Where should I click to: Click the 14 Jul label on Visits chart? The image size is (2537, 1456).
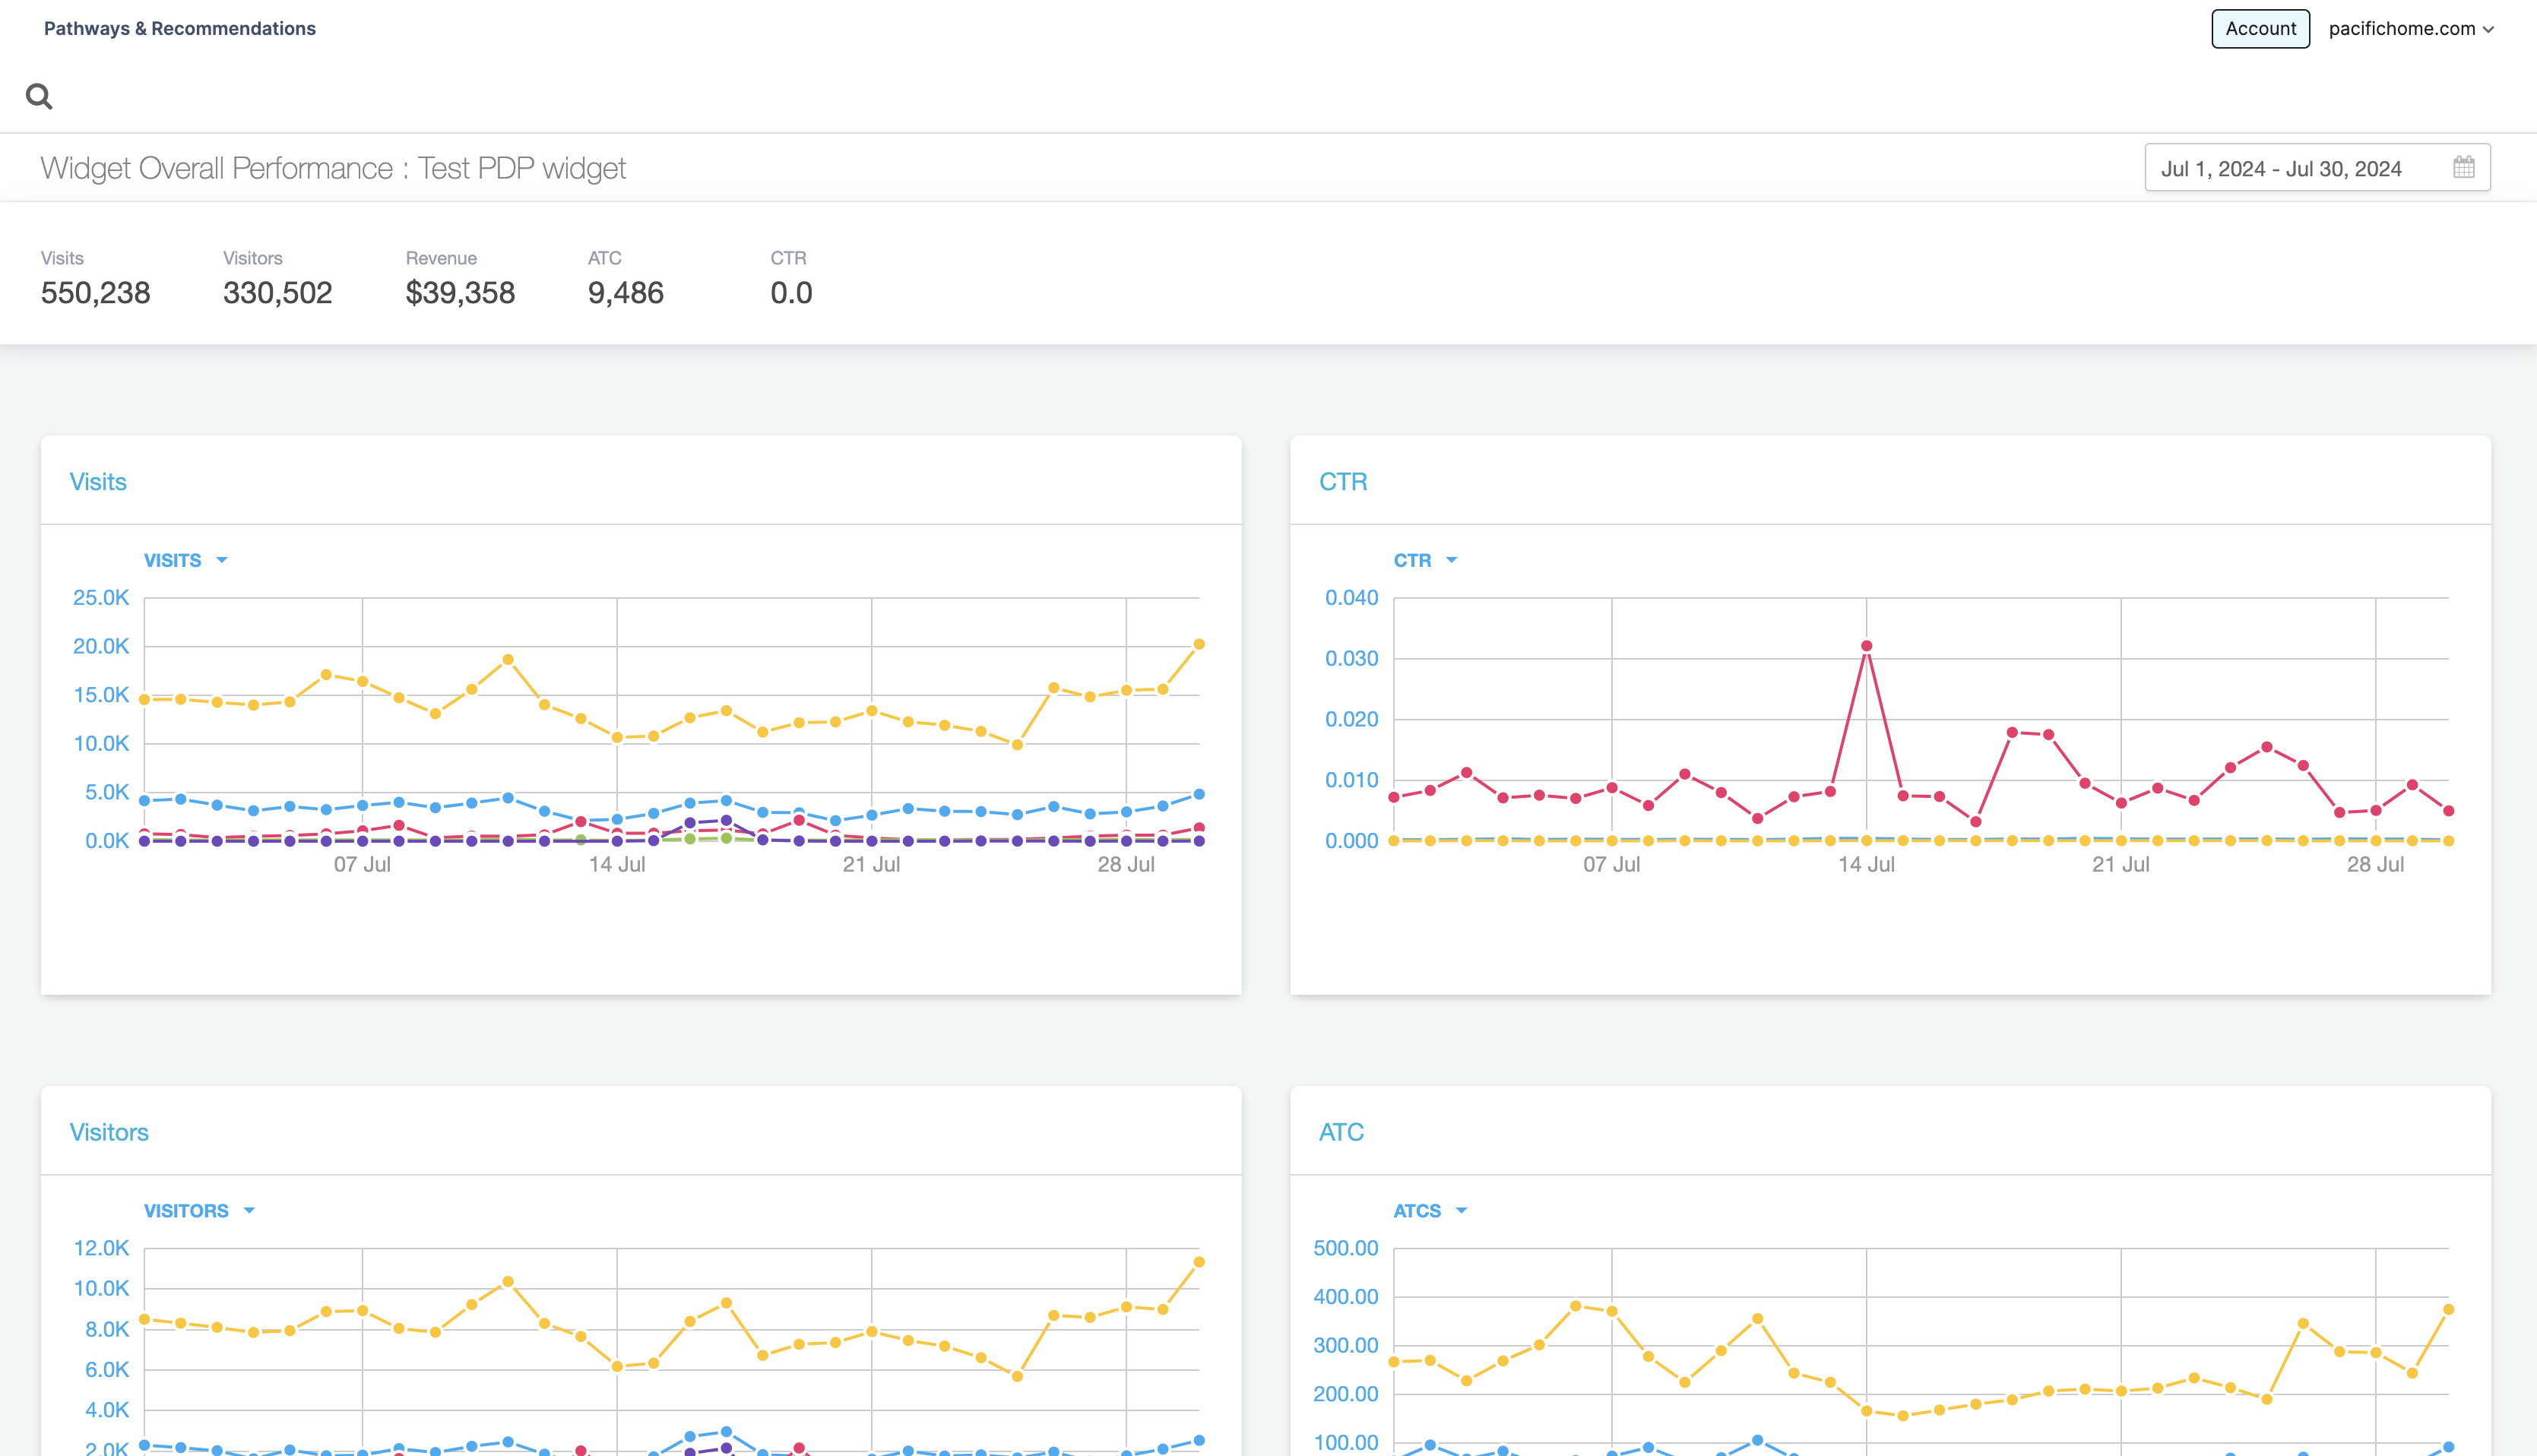click(617, 864)
